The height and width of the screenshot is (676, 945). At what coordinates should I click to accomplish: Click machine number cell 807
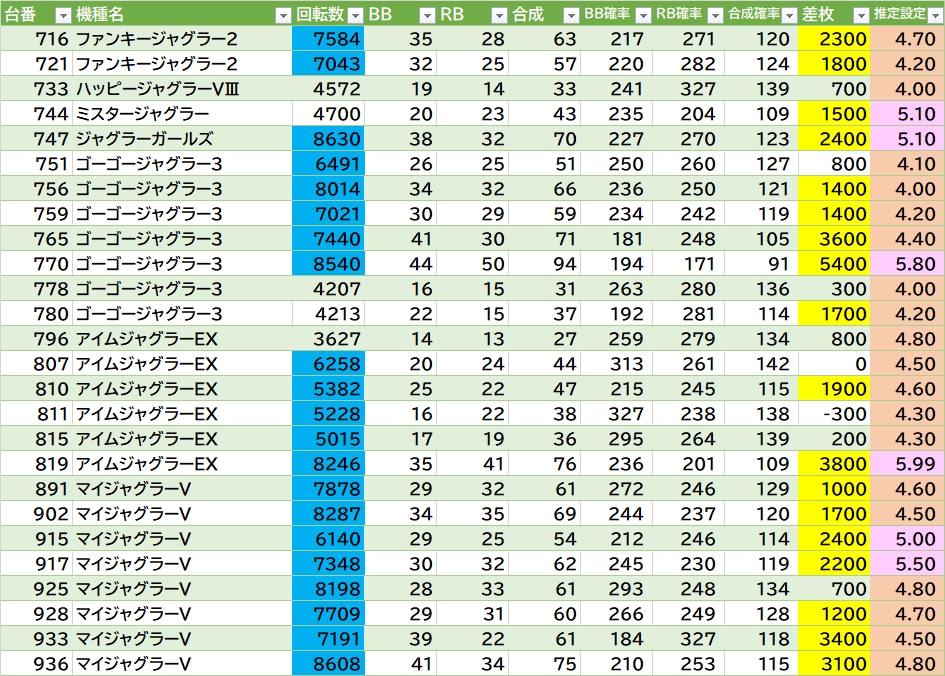pos(37,363)
